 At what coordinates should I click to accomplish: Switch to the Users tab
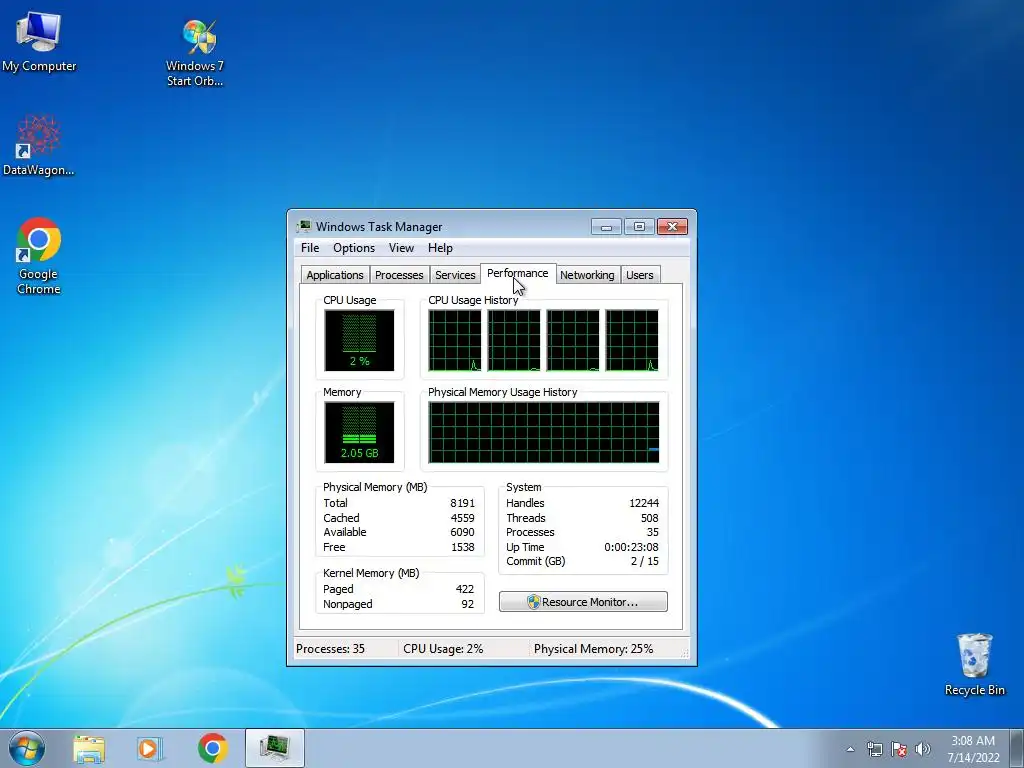coord(640,275)
